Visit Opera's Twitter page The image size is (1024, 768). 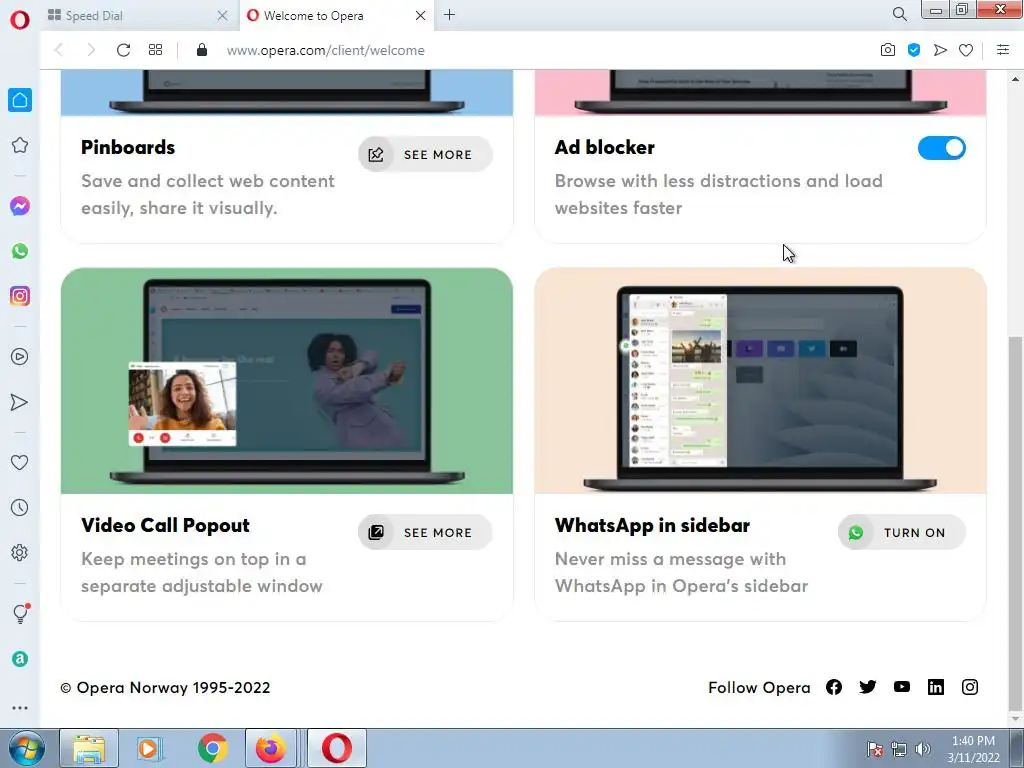click(x=868, y=687)
